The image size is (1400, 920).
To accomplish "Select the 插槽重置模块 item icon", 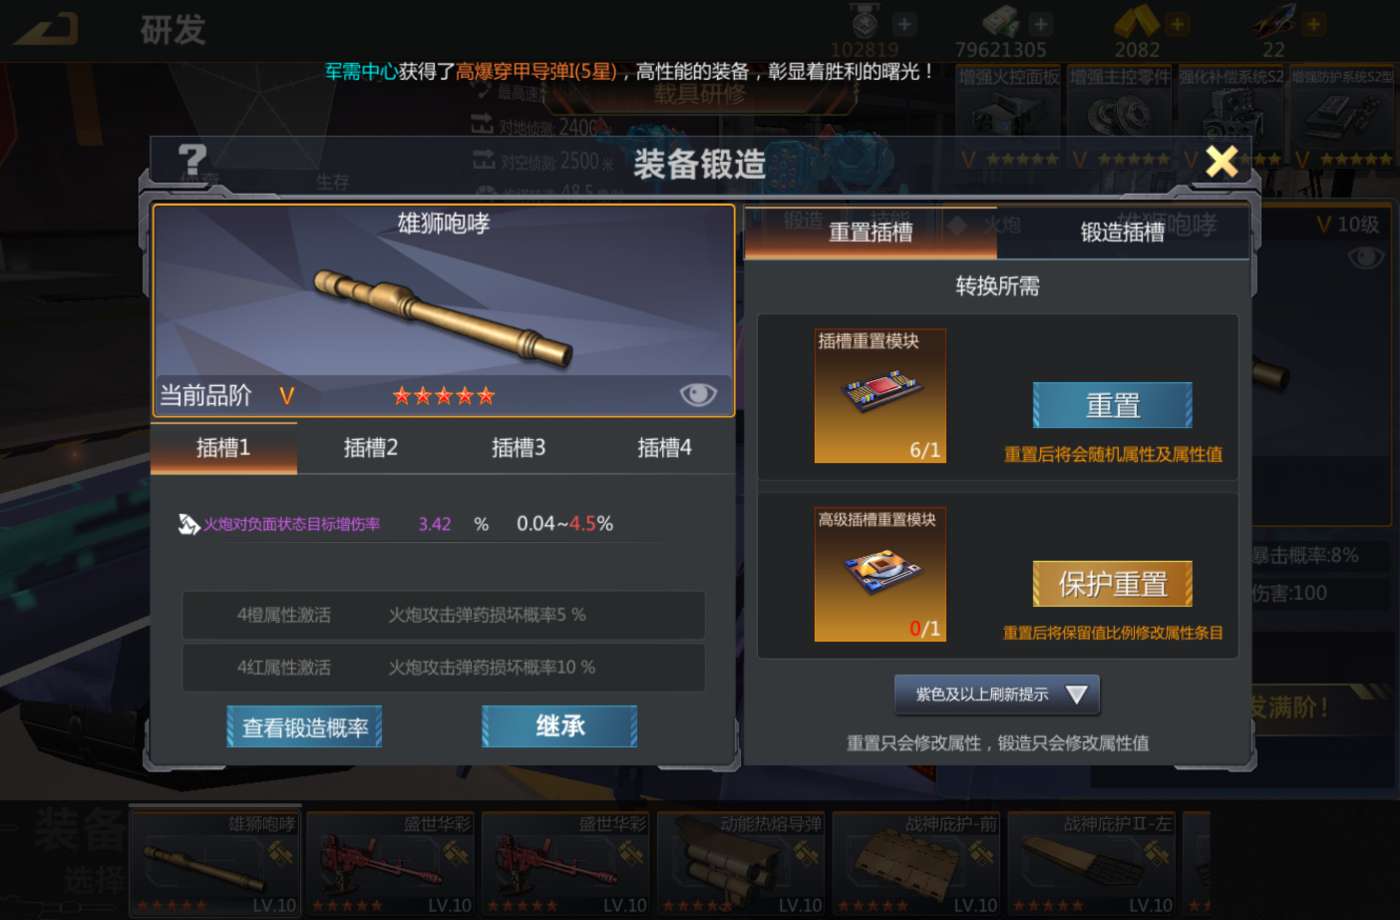I will pos(880,396).
